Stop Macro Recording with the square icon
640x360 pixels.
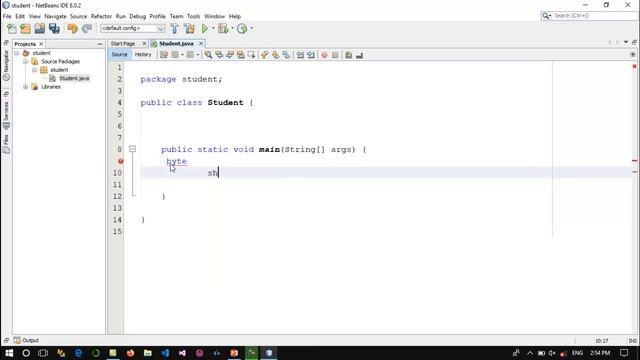335,55
